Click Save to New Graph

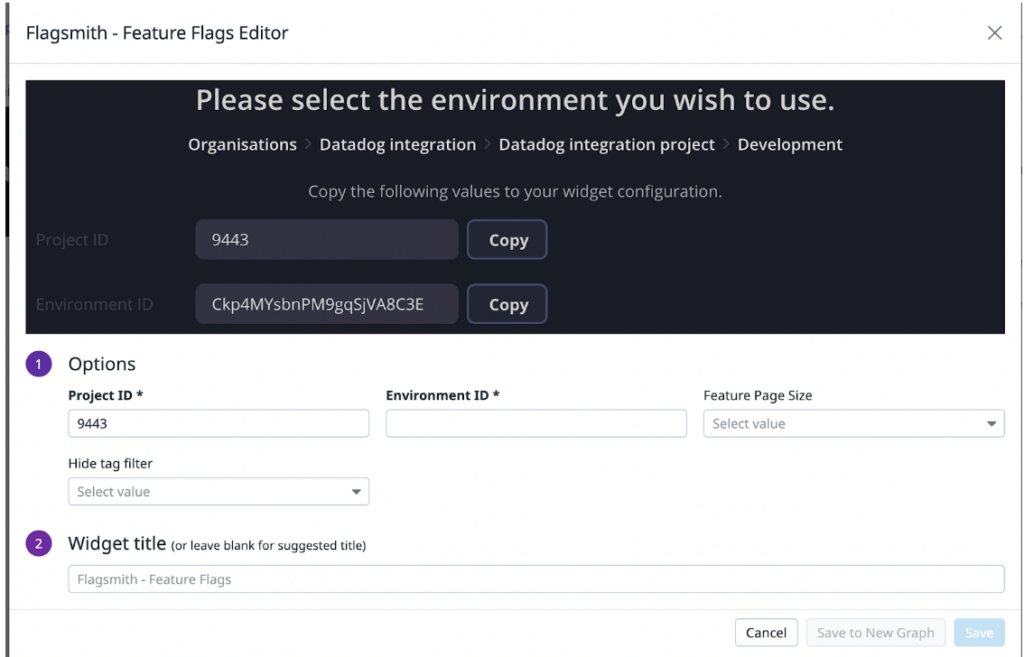(875, 632)
